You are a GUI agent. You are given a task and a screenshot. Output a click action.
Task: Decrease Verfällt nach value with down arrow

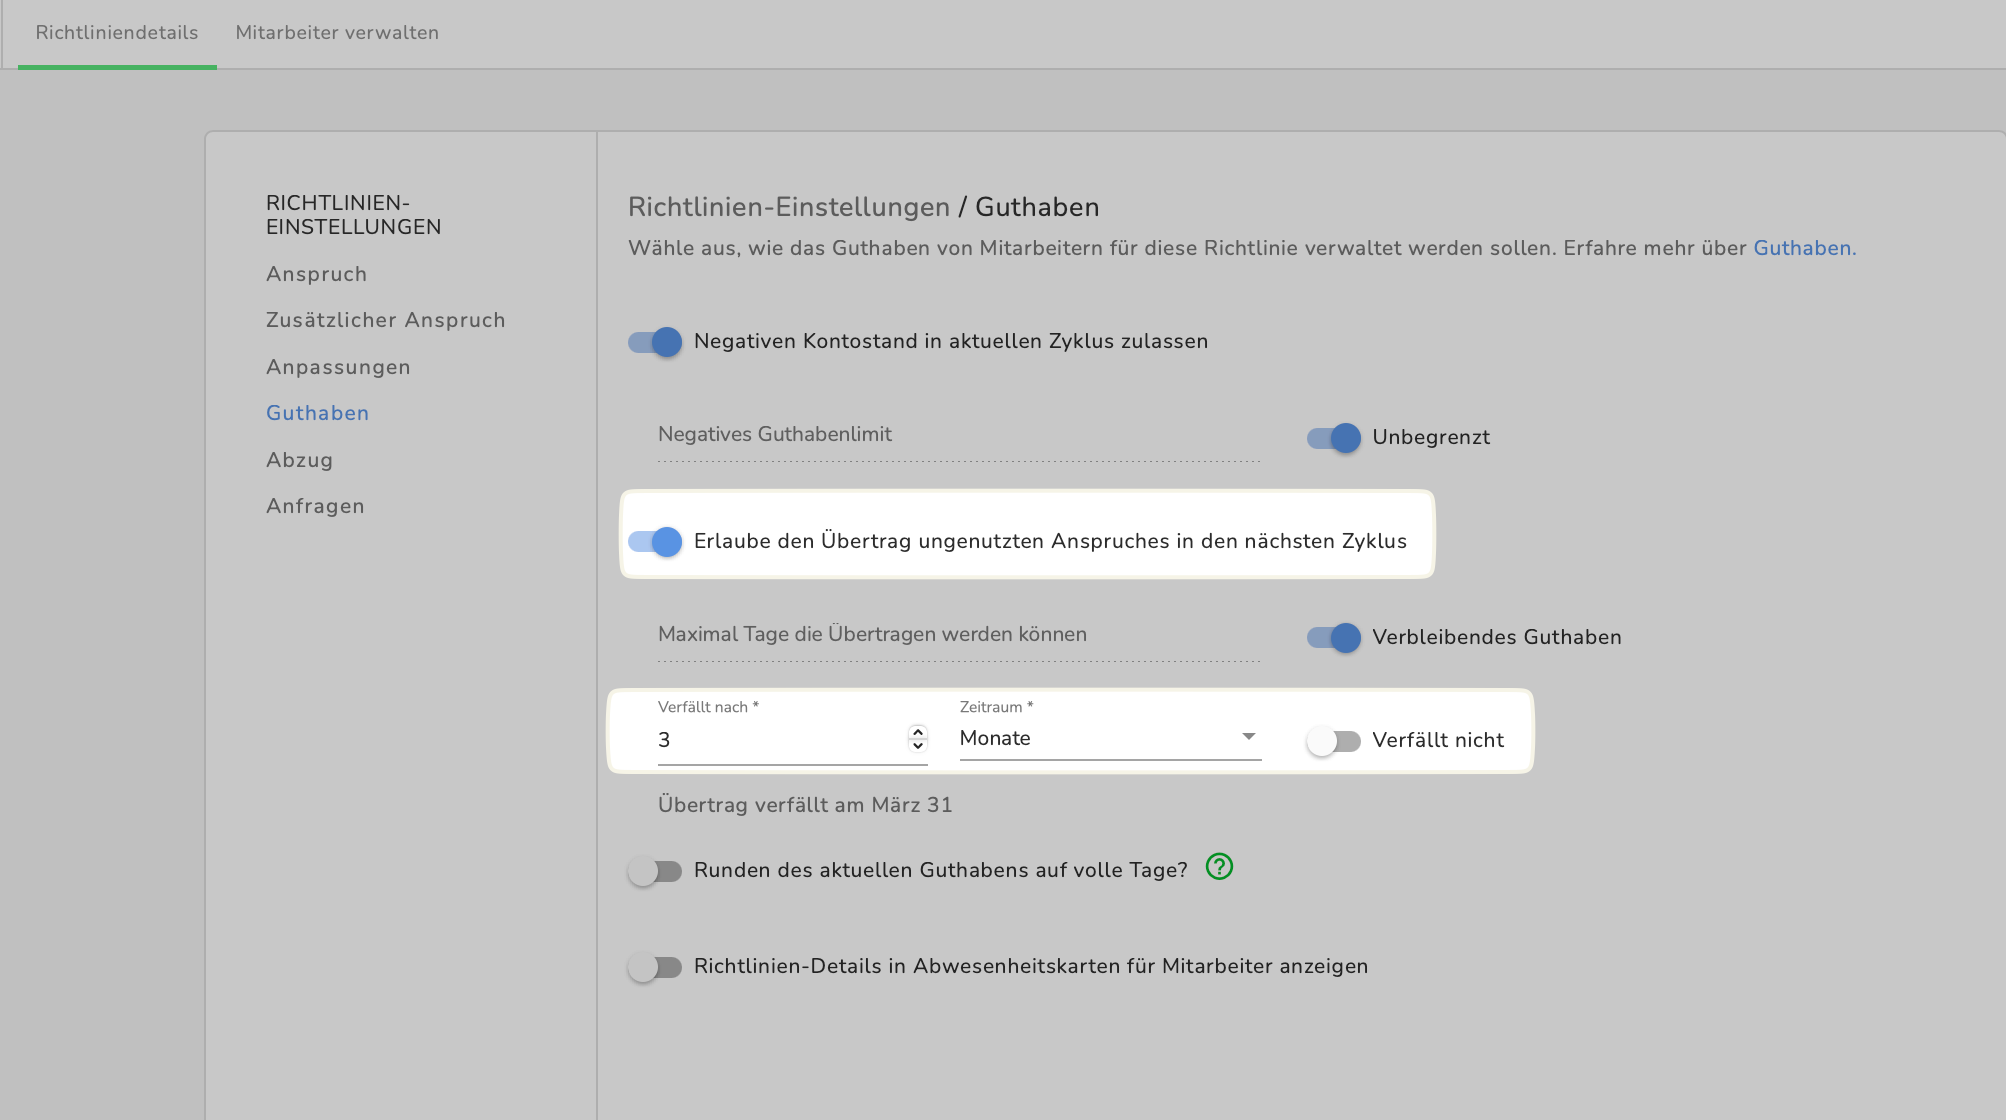tap(918, 746)
